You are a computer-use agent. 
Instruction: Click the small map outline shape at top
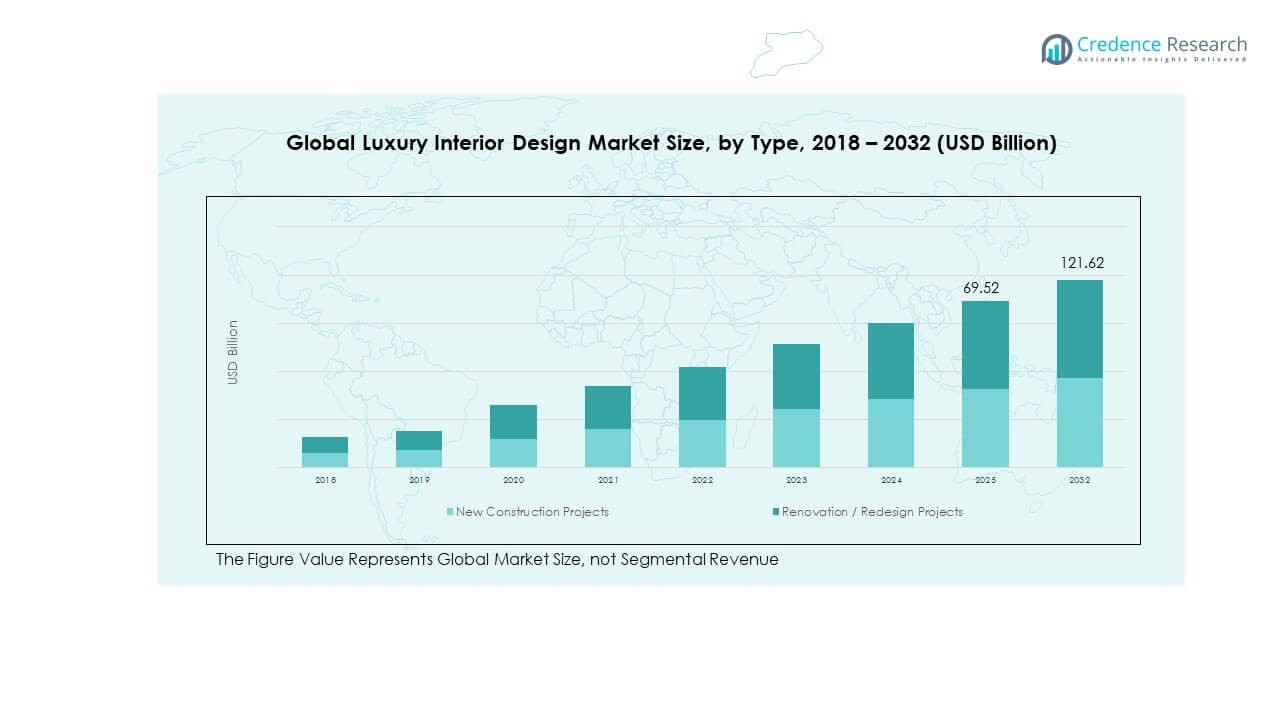[x=786, y=53]
